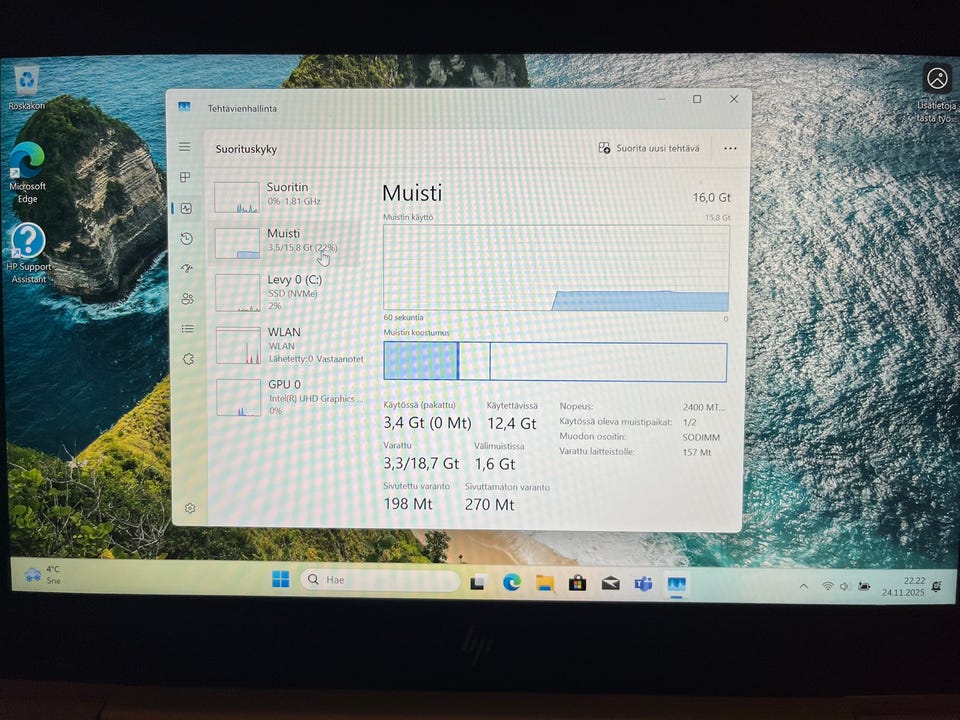Viewport: 960px width, 720px height.
Task: Open the Windows Start button
Action: (280, 579)
